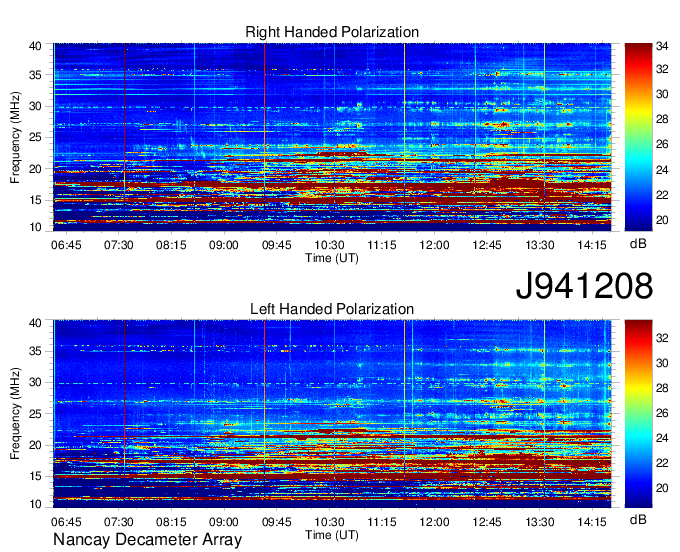Click the "15" frequency tick of Right Handed plot
This screenshot has height=552, width=680.
[x=36, y=200]
